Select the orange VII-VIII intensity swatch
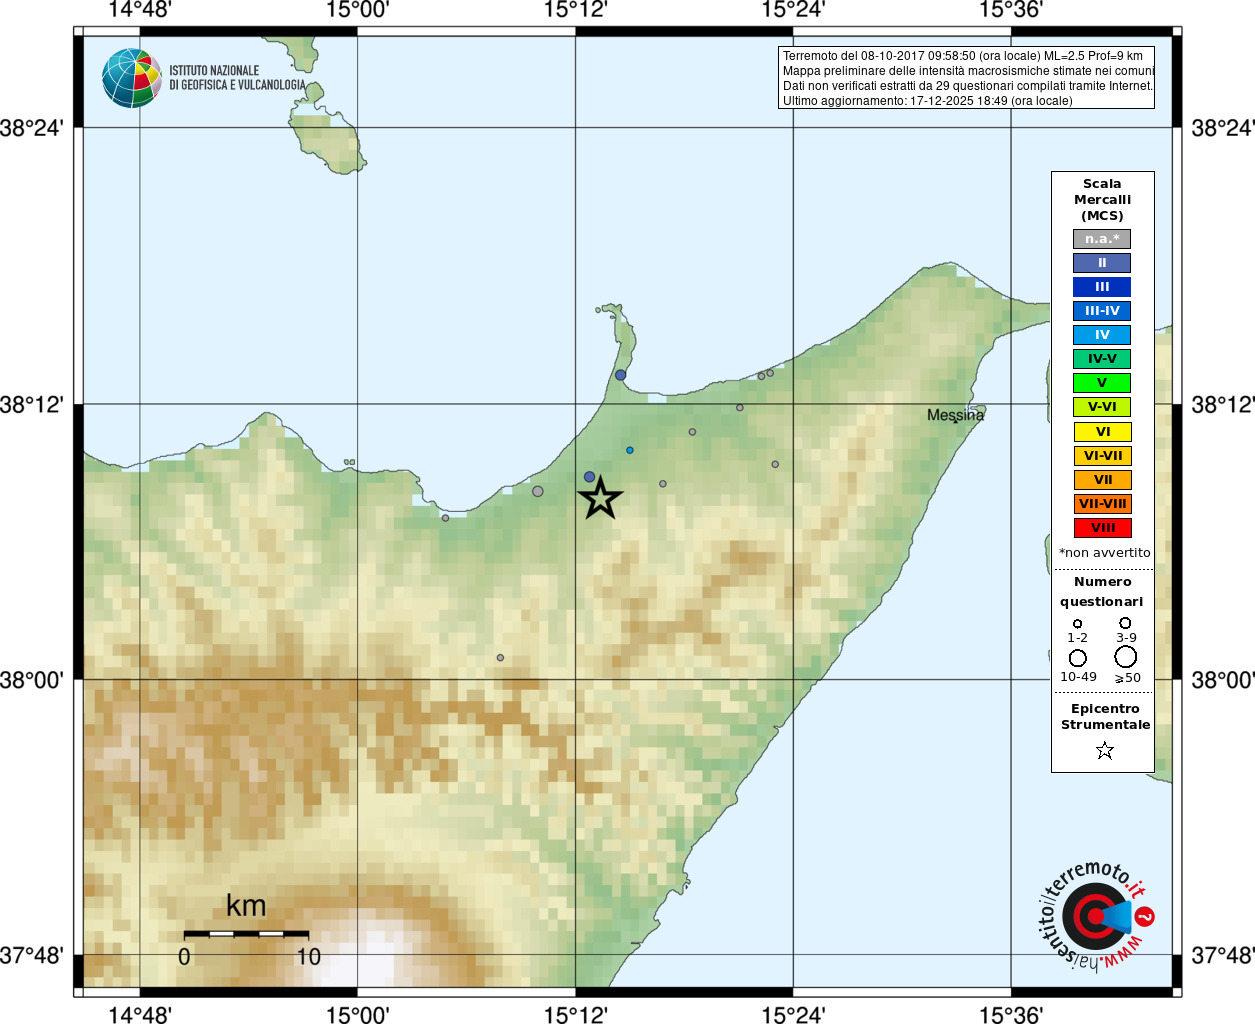 point(1102,504)
